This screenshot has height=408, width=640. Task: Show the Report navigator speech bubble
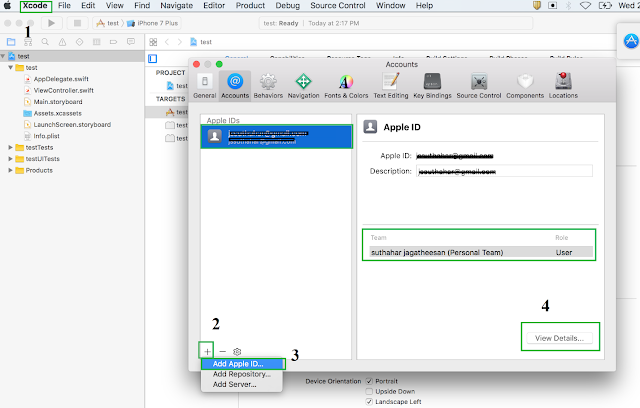click(x=131, y=42)
